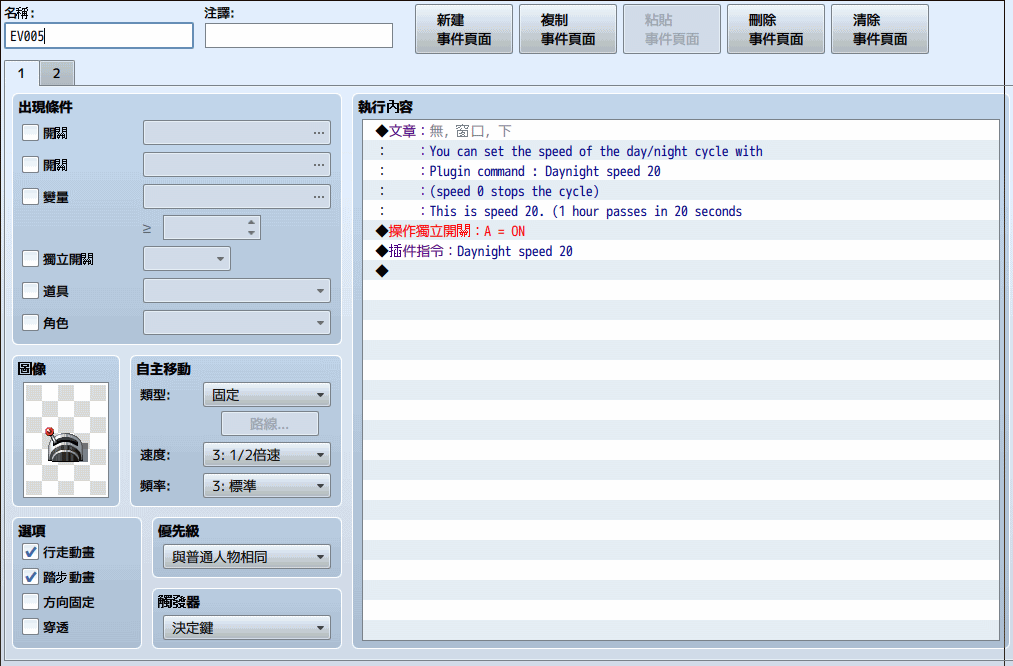The height and width of the screenshot is (666, 1013).
Task: Uncheck the 行走動畫 option
Action: point(30,552)
